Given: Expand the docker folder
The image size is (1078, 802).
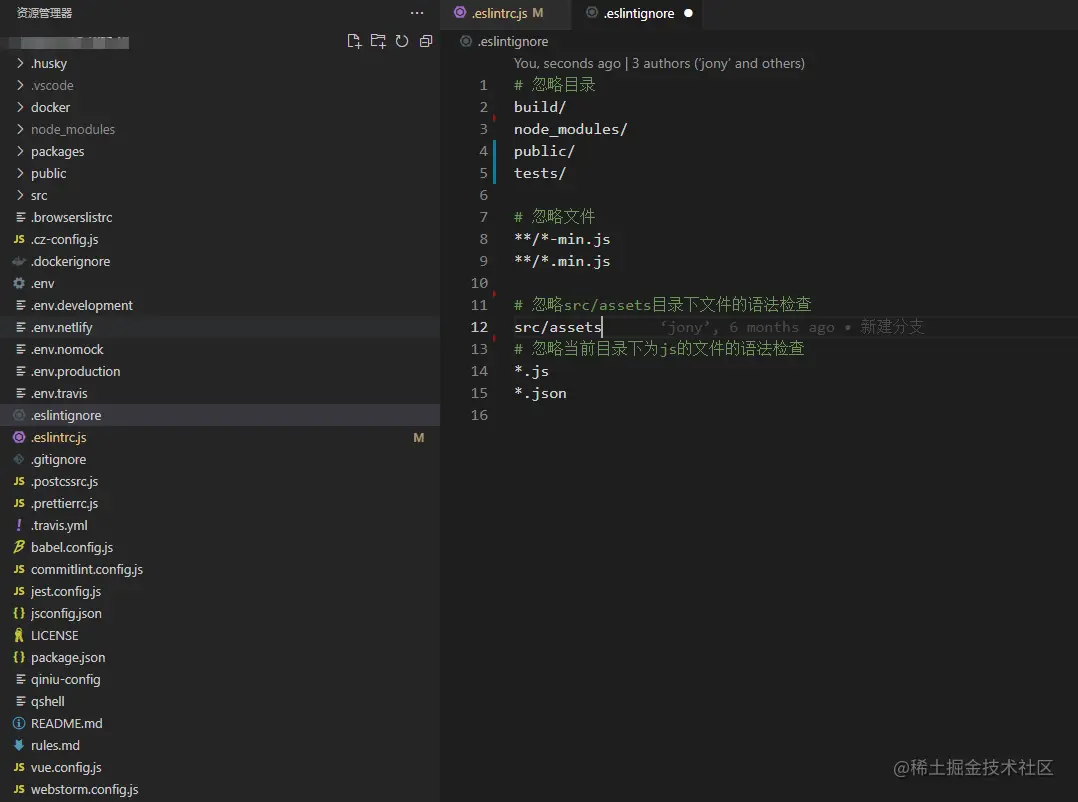Looking at the screenshot, I should point(20,107).
